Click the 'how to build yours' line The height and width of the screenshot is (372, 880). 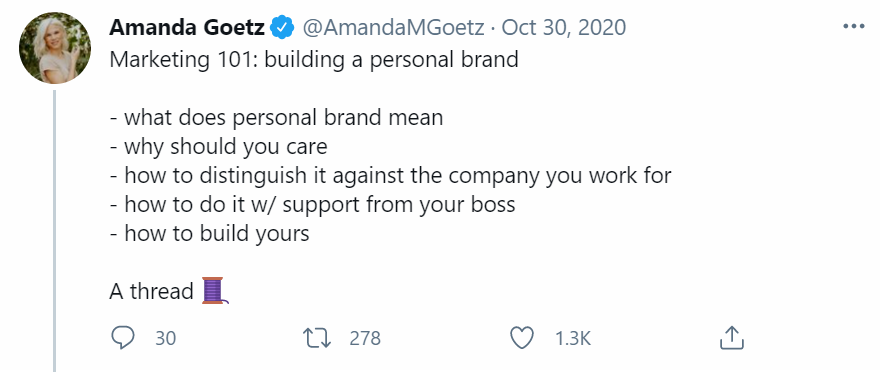[209, 233]
